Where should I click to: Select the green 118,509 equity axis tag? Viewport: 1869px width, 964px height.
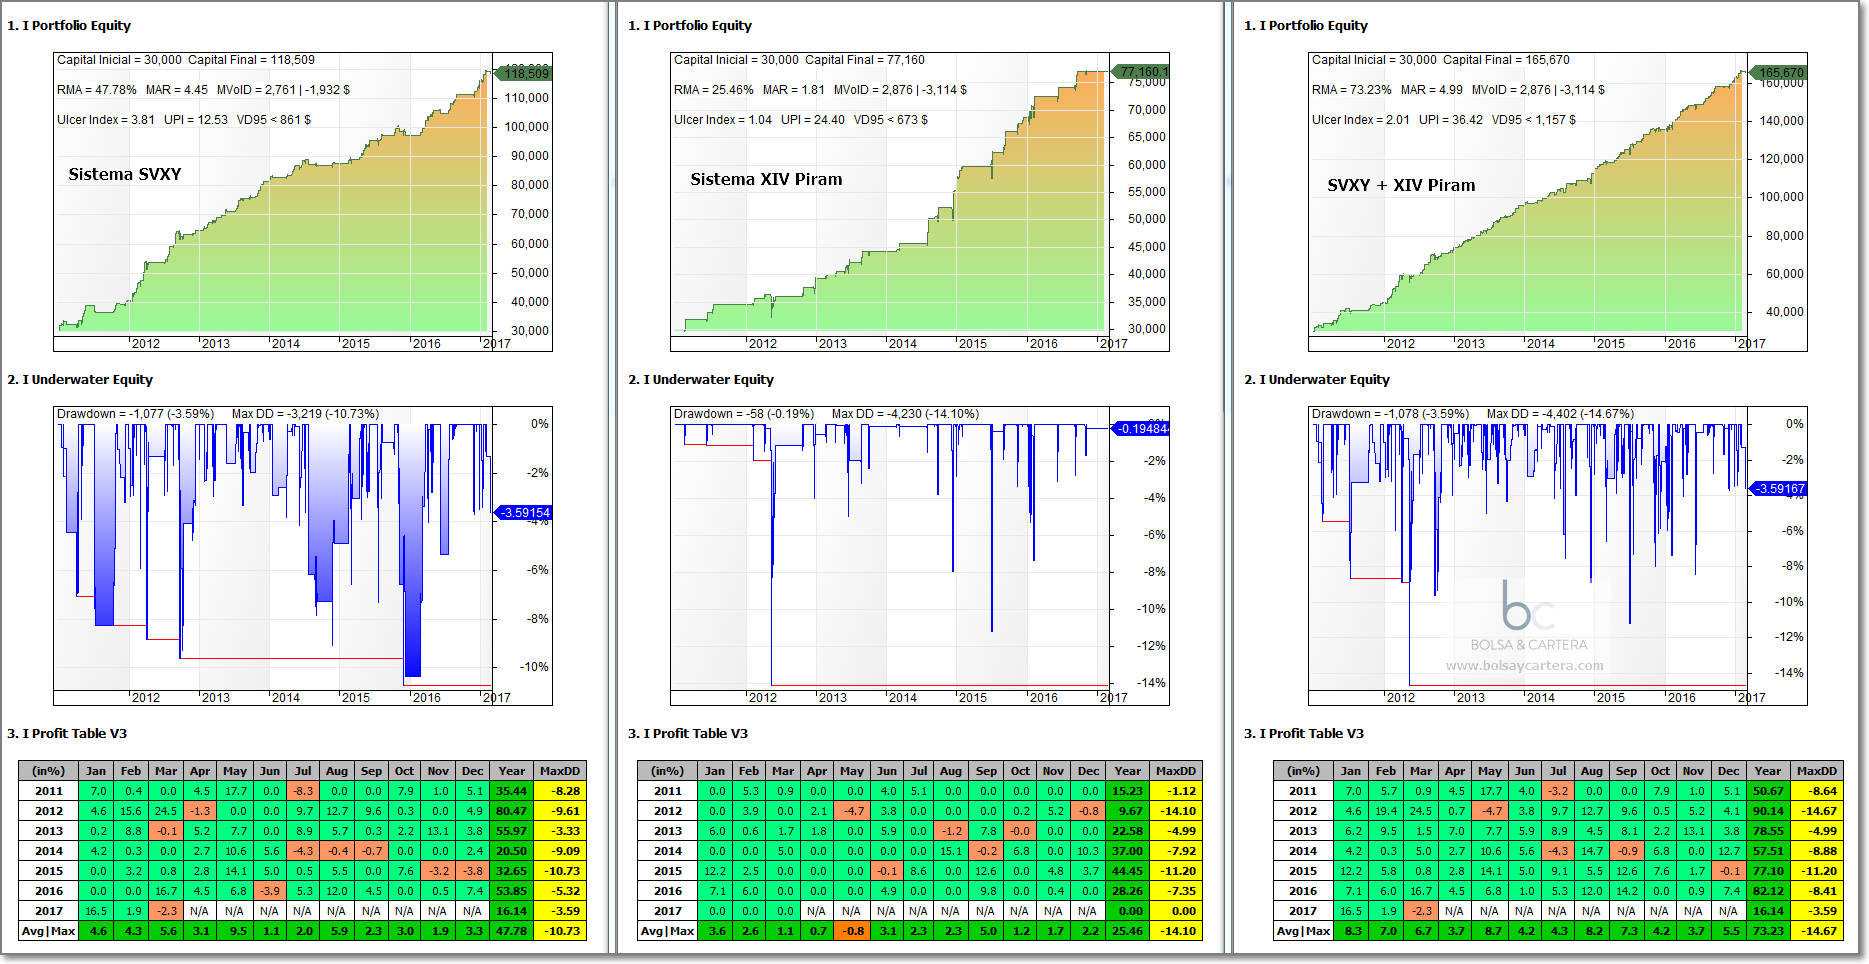pyautogui.click(x=524, y=73)
